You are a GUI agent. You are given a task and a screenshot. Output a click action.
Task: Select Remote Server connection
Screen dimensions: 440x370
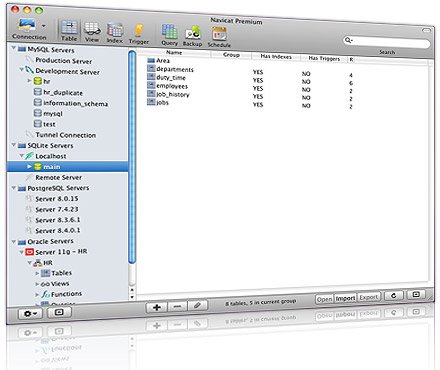pyautogui.click(x=58, y=177)
